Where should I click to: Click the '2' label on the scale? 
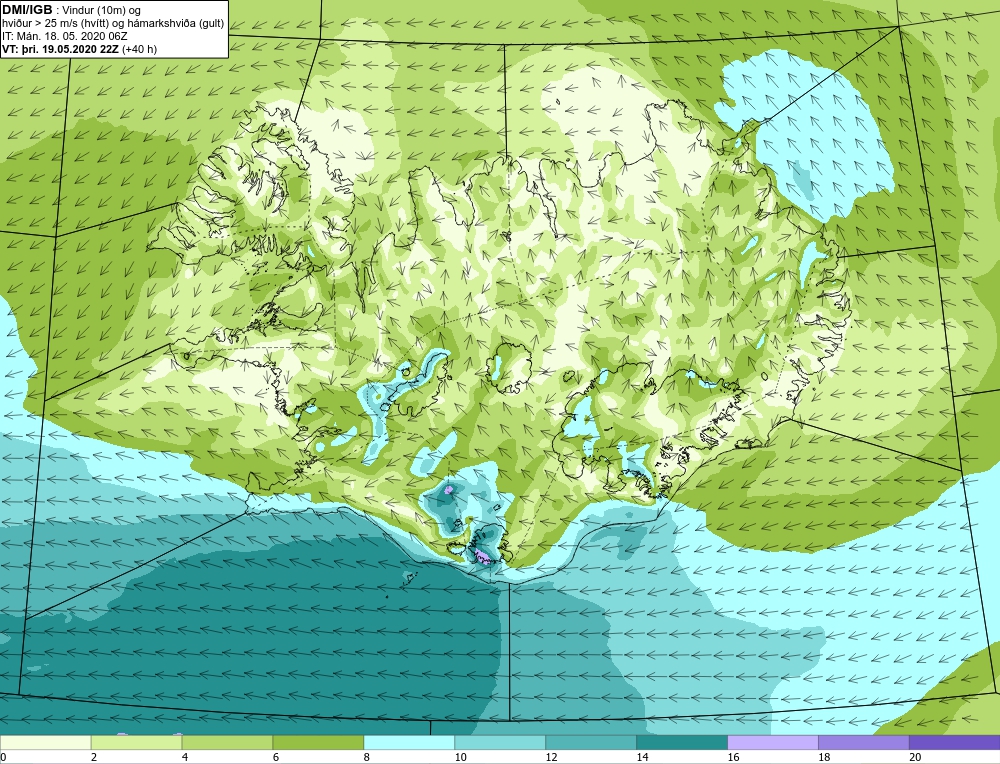coord(94,757)
